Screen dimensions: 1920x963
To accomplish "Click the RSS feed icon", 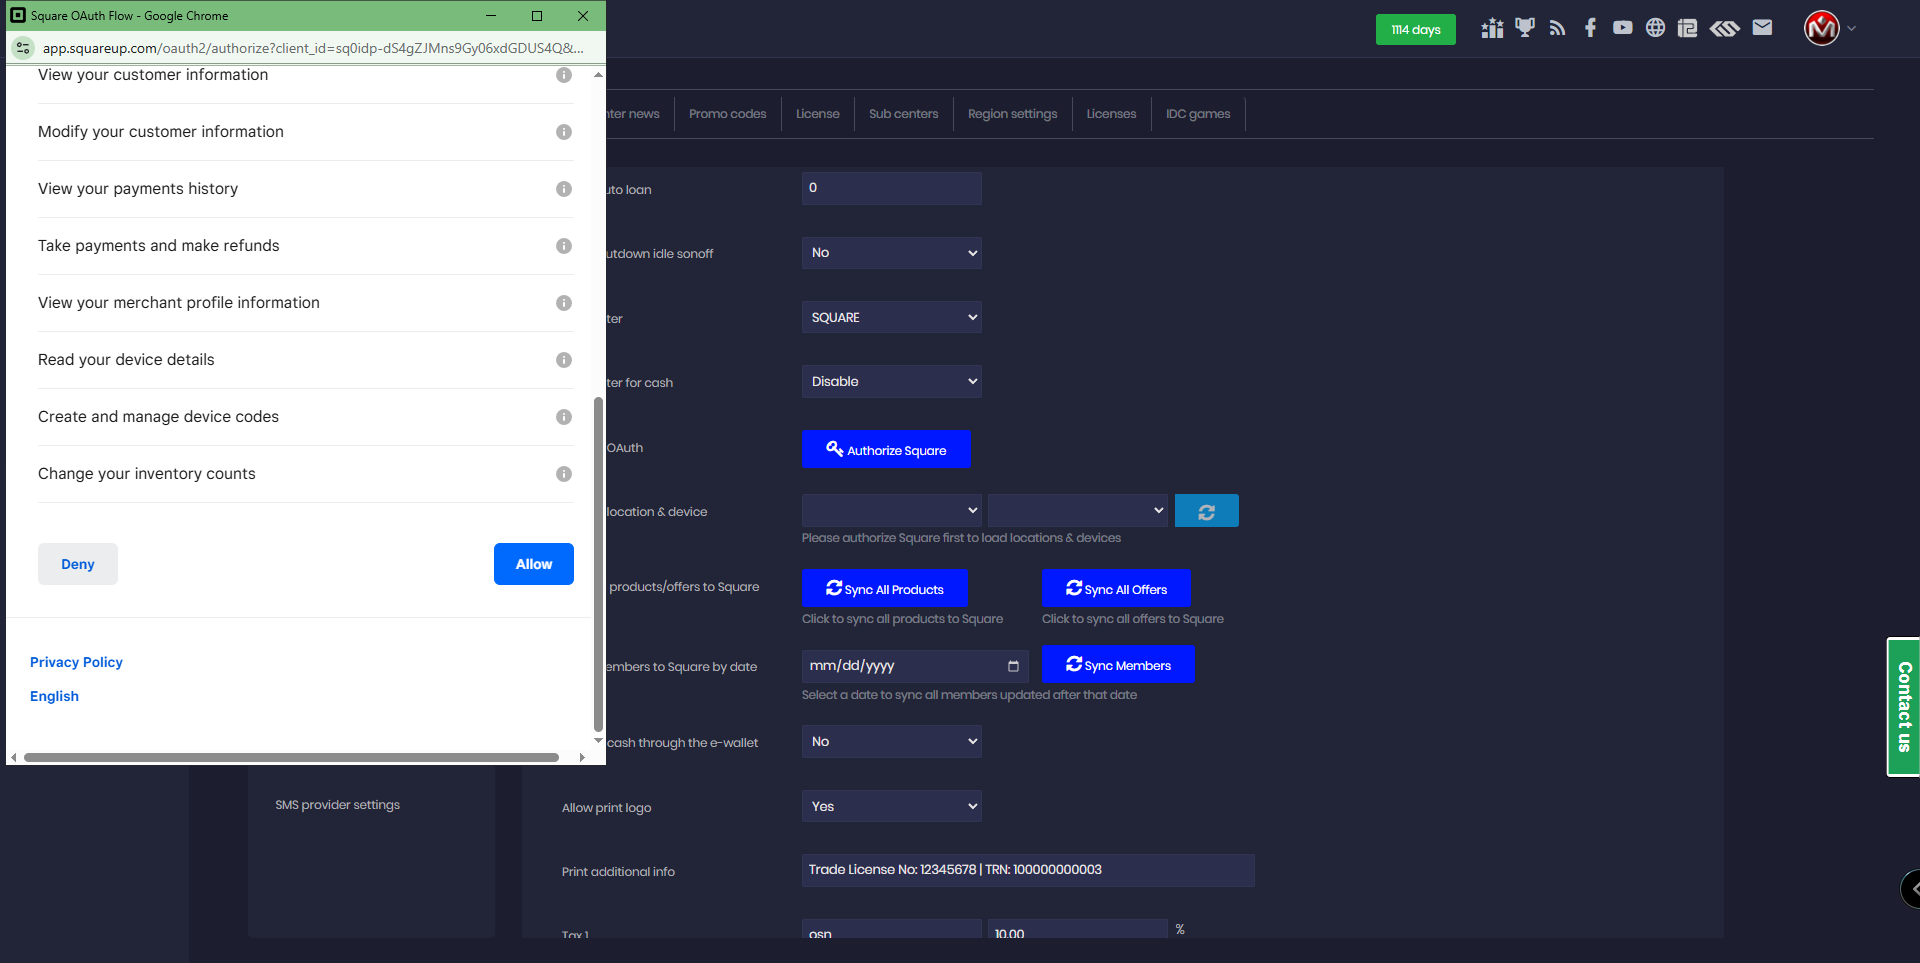I will pos(1557,28).
